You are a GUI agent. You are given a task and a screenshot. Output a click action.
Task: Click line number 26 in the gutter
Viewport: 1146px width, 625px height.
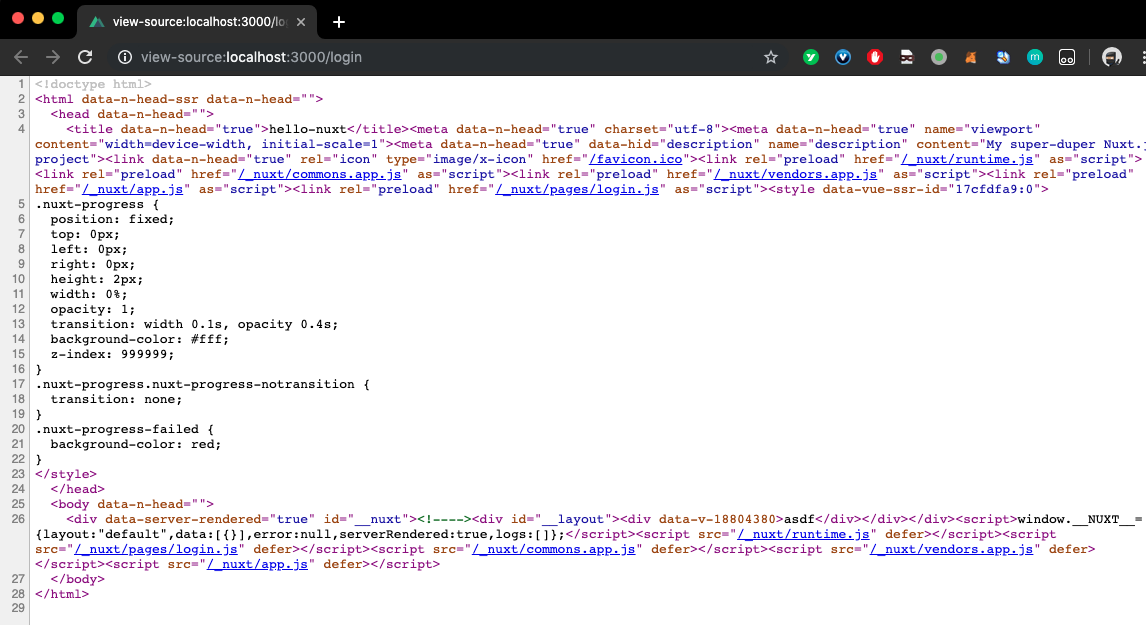tap(18, 519)
